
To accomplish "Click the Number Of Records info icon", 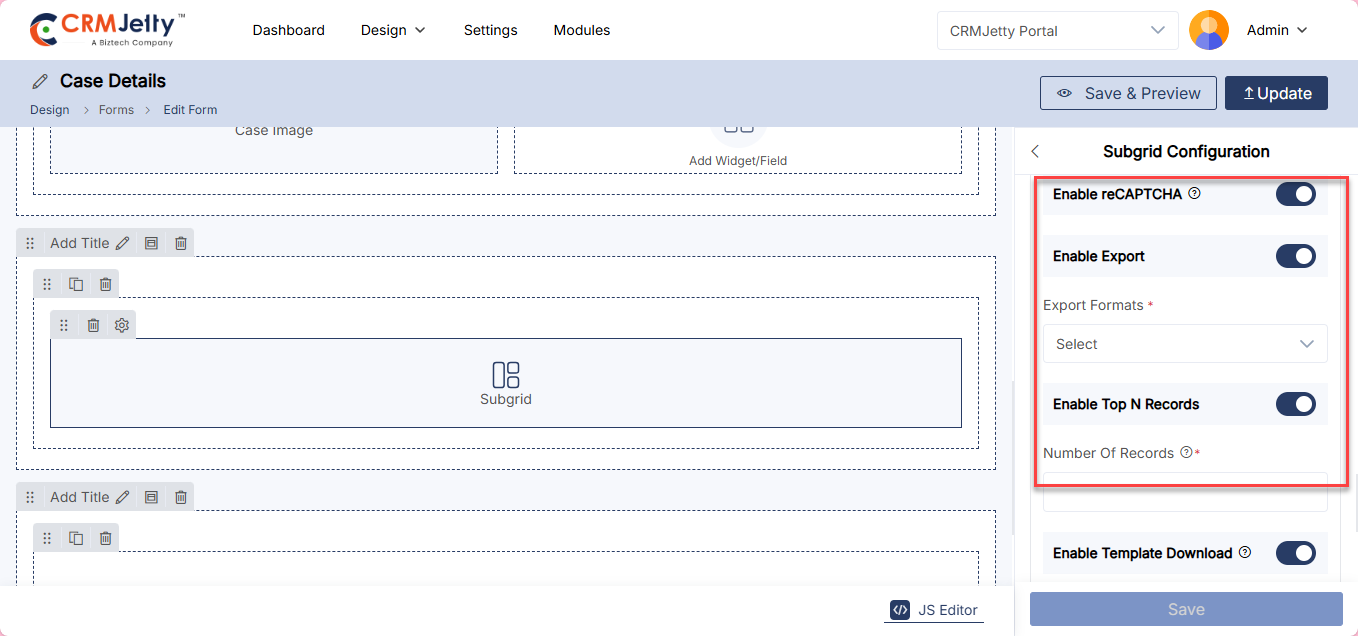I will tap(1186, 452).
